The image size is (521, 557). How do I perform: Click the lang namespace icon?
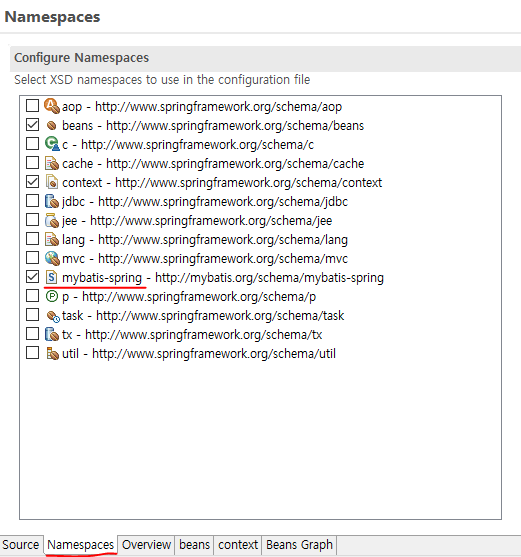point(52,239)
